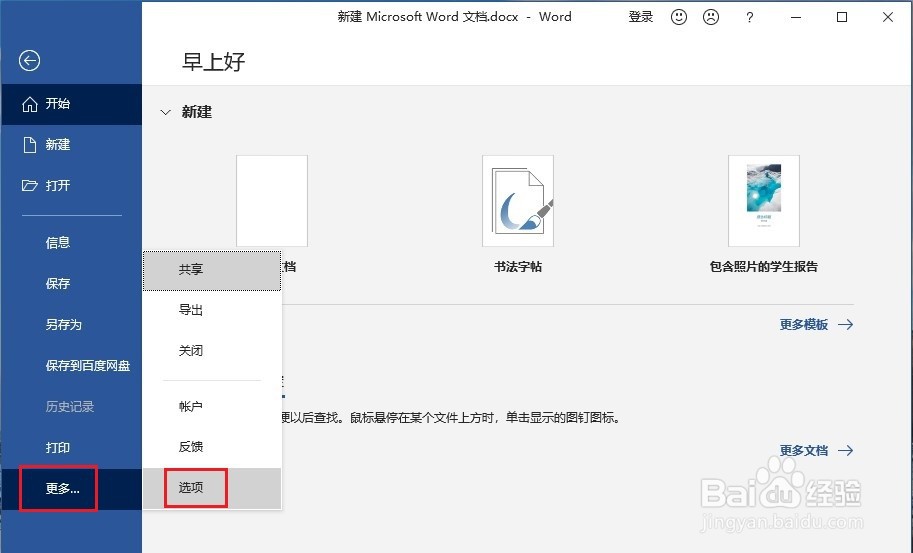Click the 登录 sign-in button
Viewport: 913px width, 553px height.
tap(640, 17)
